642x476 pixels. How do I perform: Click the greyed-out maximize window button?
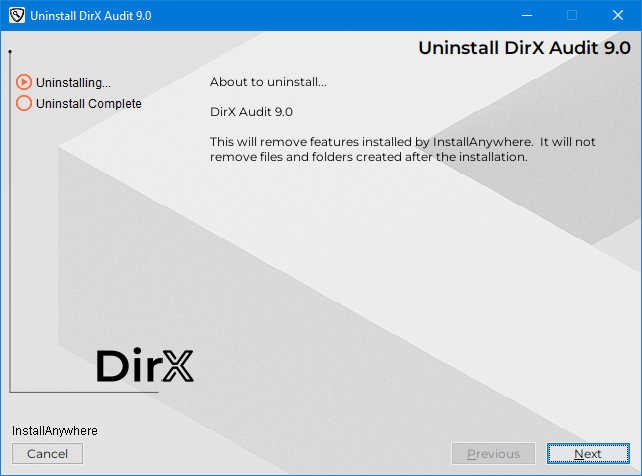coord(572,16)
